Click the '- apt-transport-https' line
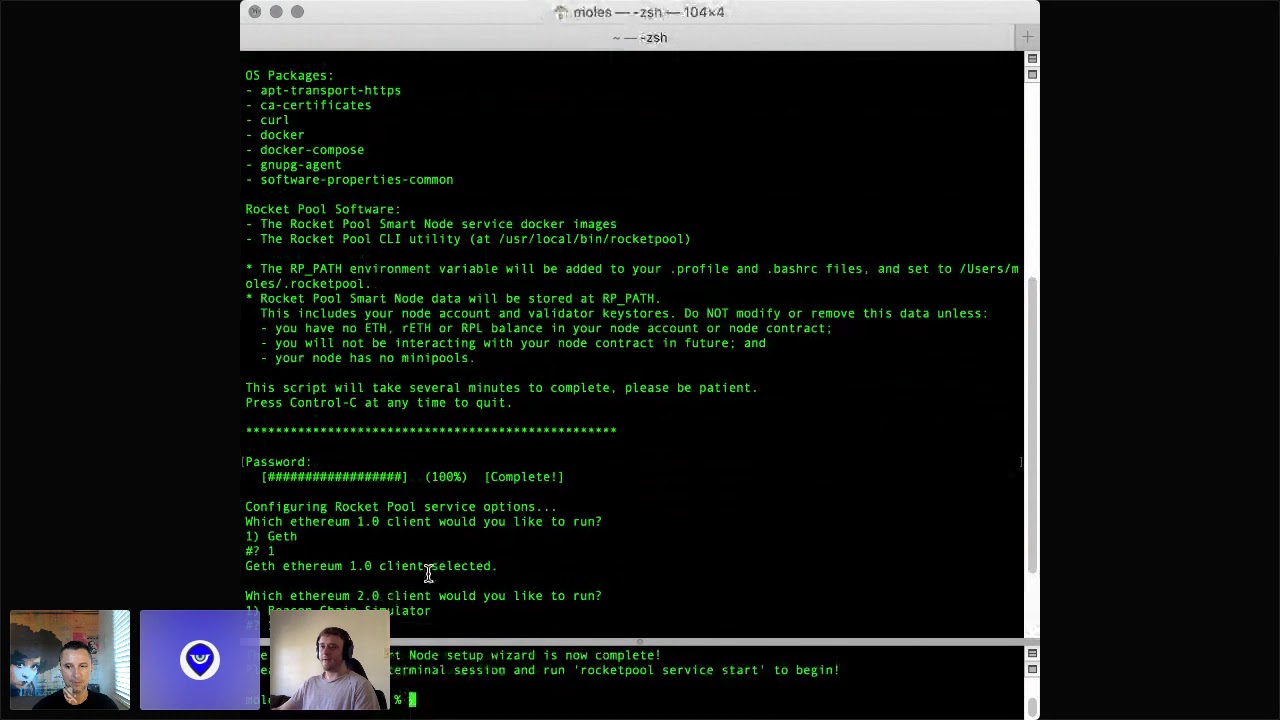 point(323,90)
